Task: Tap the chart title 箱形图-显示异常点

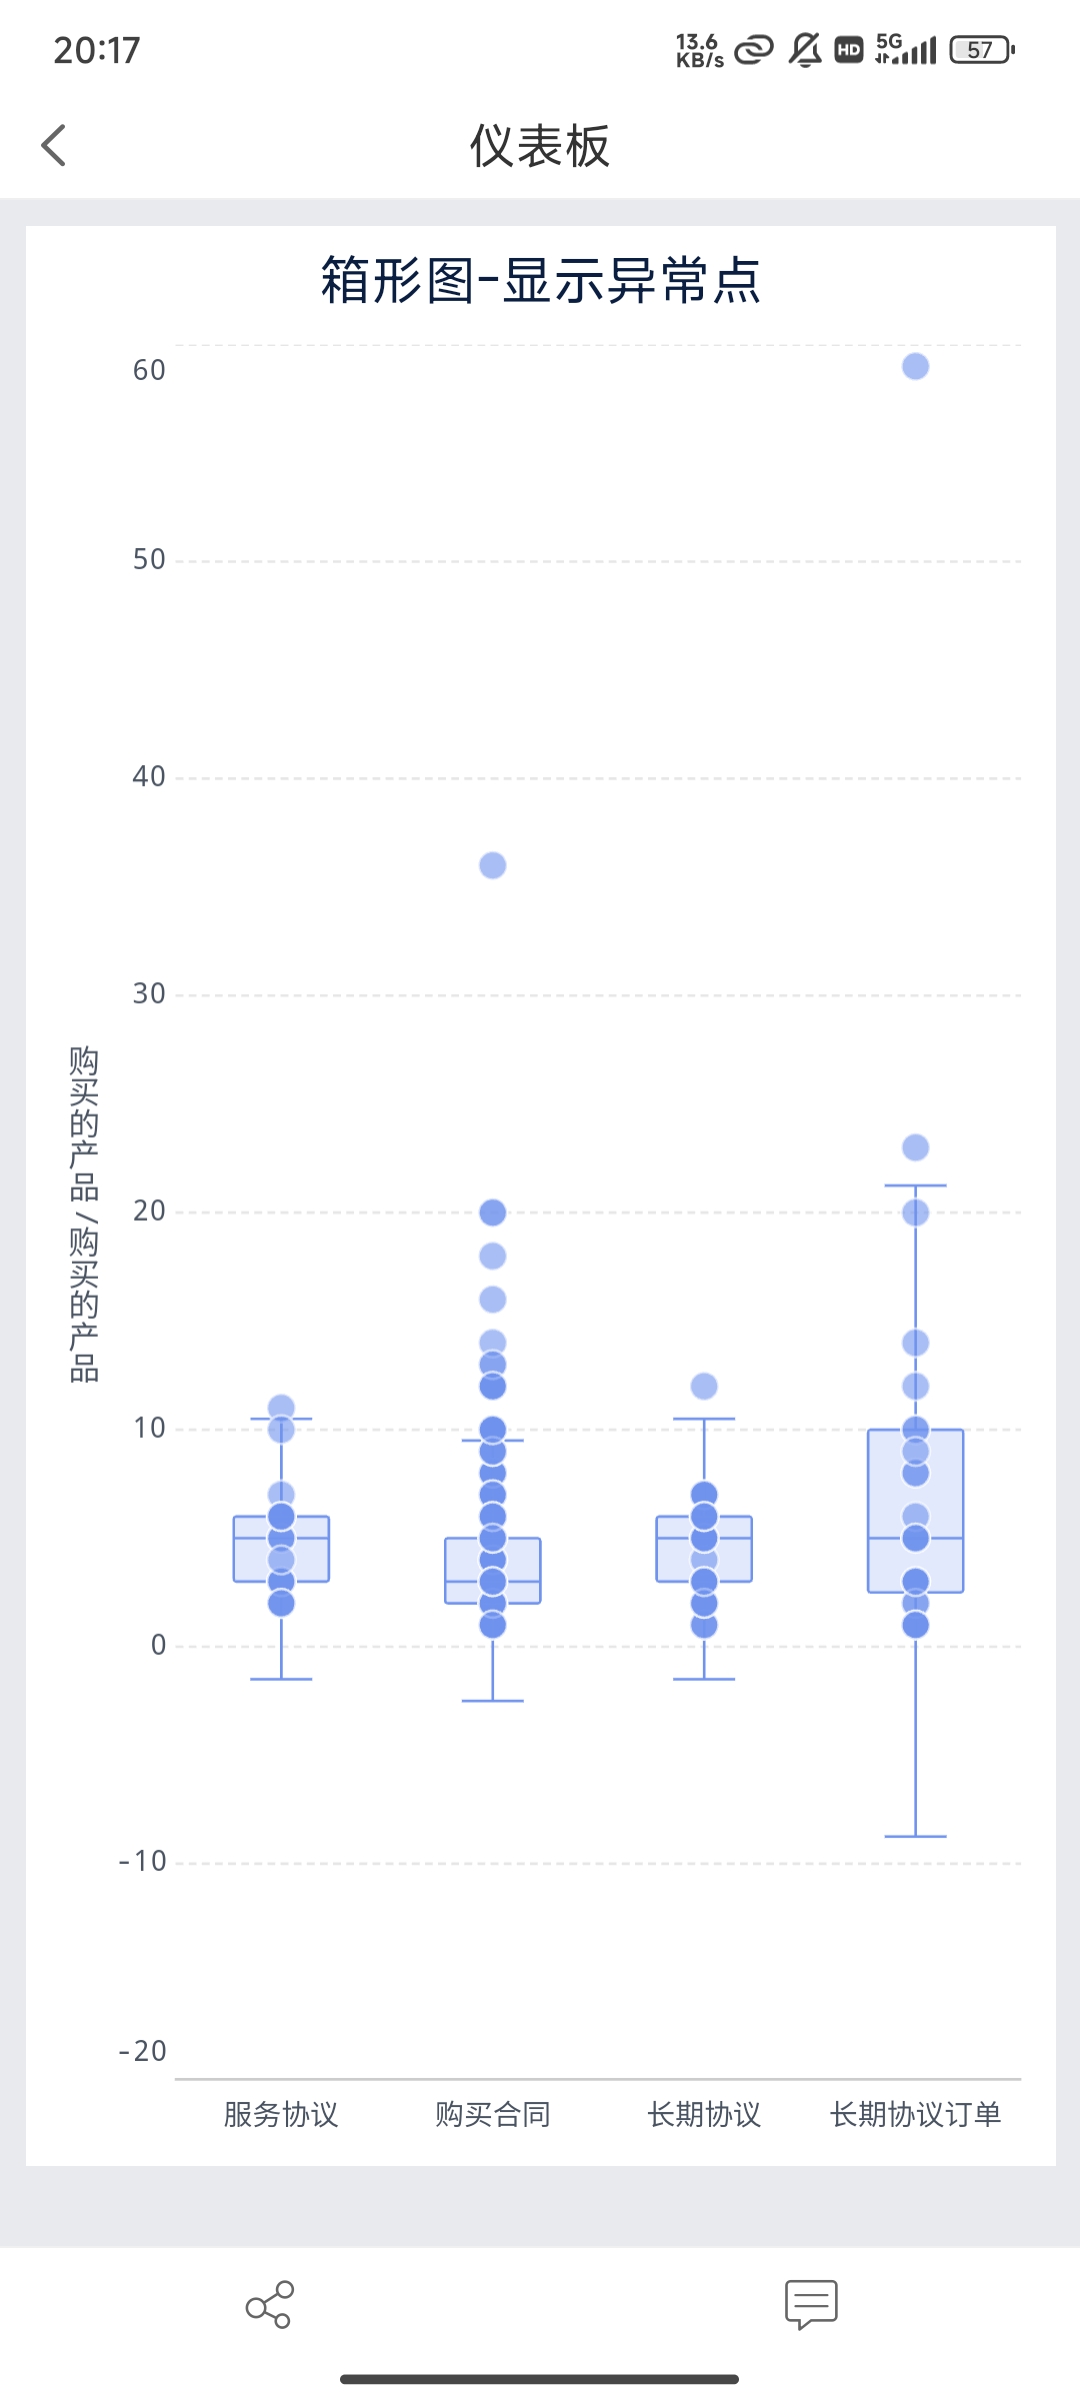Action: (x=540, y=280)
